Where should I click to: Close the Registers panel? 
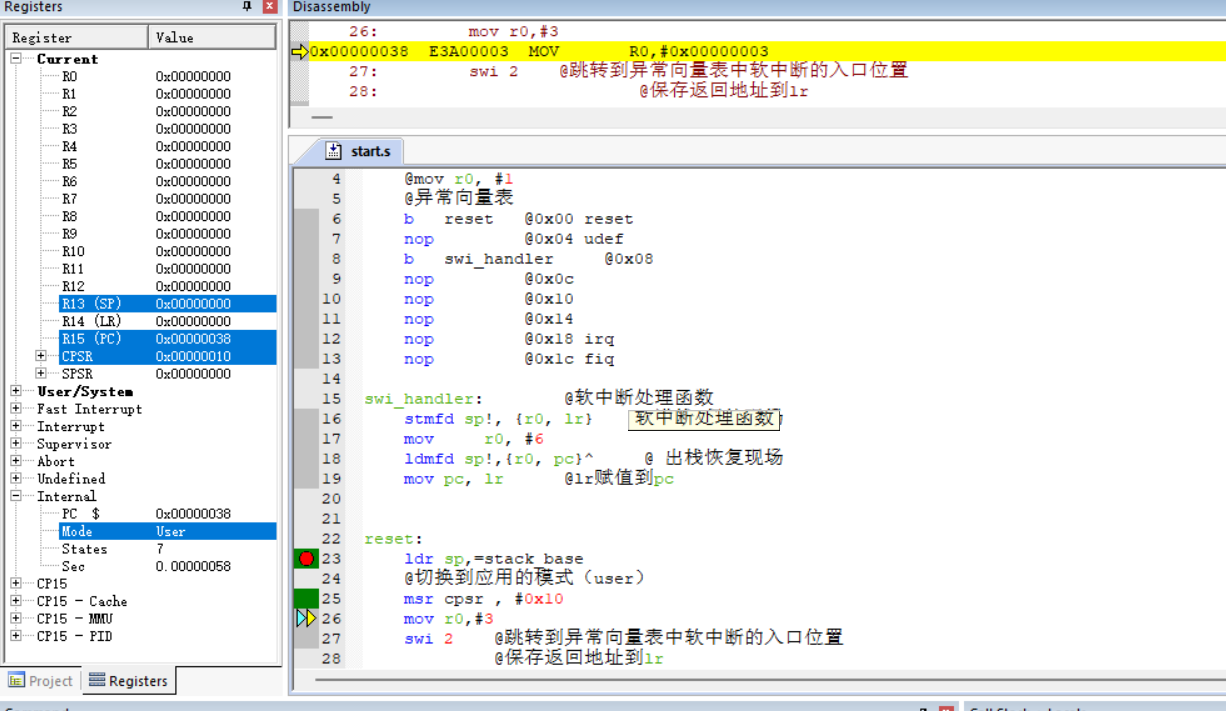tap(269, 7)
